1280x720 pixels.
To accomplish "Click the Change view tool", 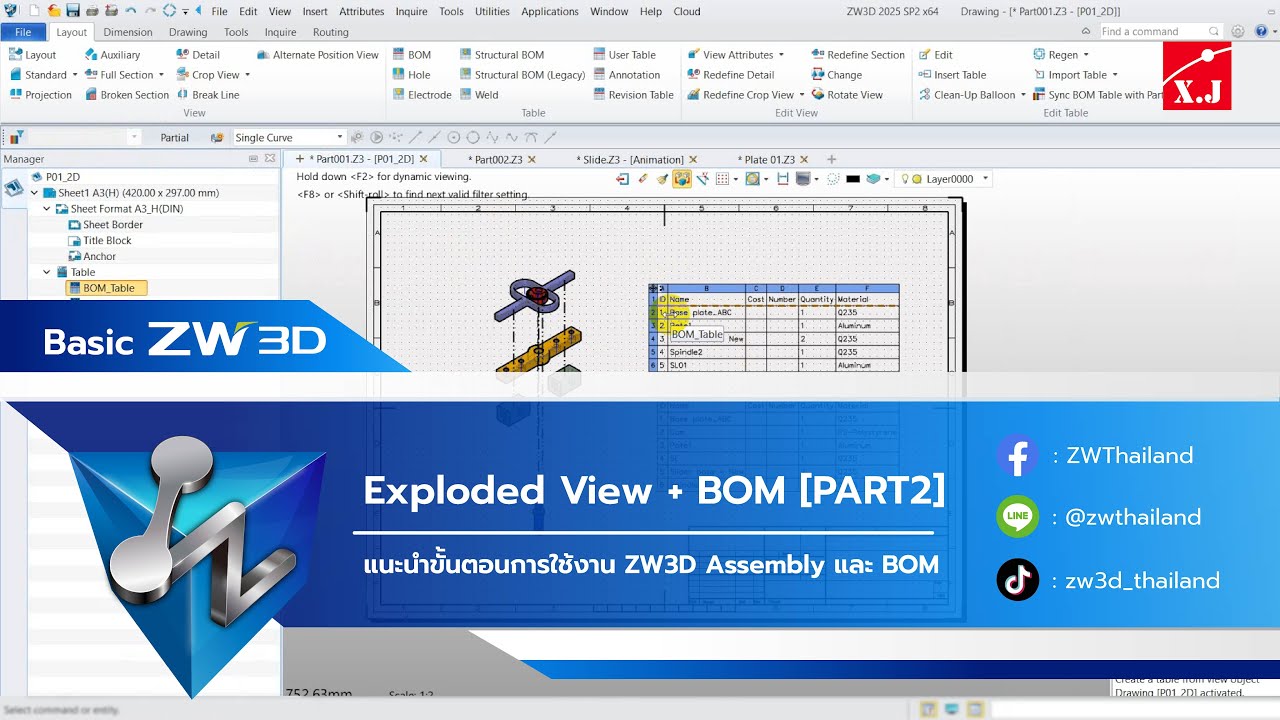I will coord(836,75).
